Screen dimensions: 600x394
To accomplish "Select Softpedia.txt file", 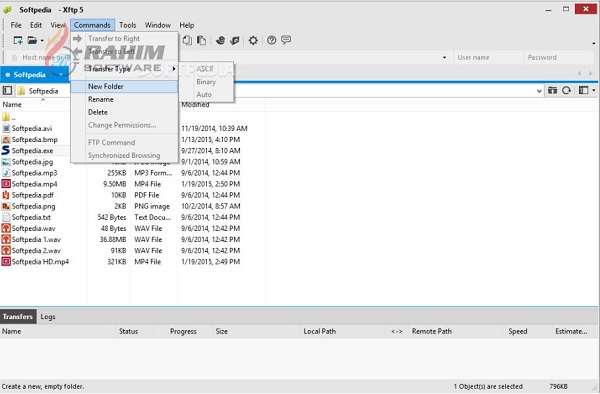I will [31, 217].
